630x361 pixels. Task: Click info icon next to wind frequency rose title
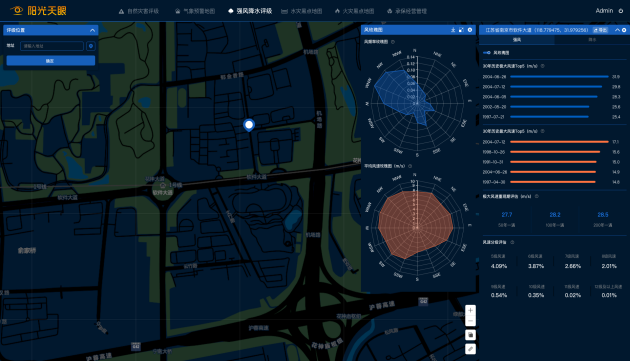(x=393, y=42)
